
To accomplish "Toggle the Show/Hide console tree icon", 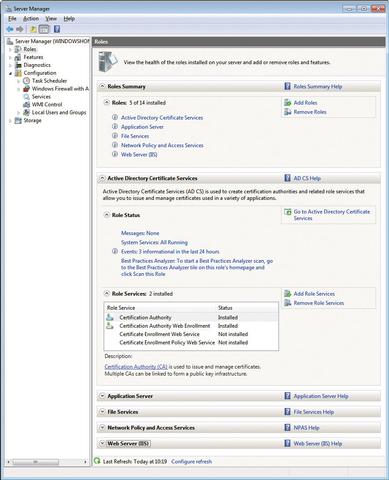I will click(44, 29).
